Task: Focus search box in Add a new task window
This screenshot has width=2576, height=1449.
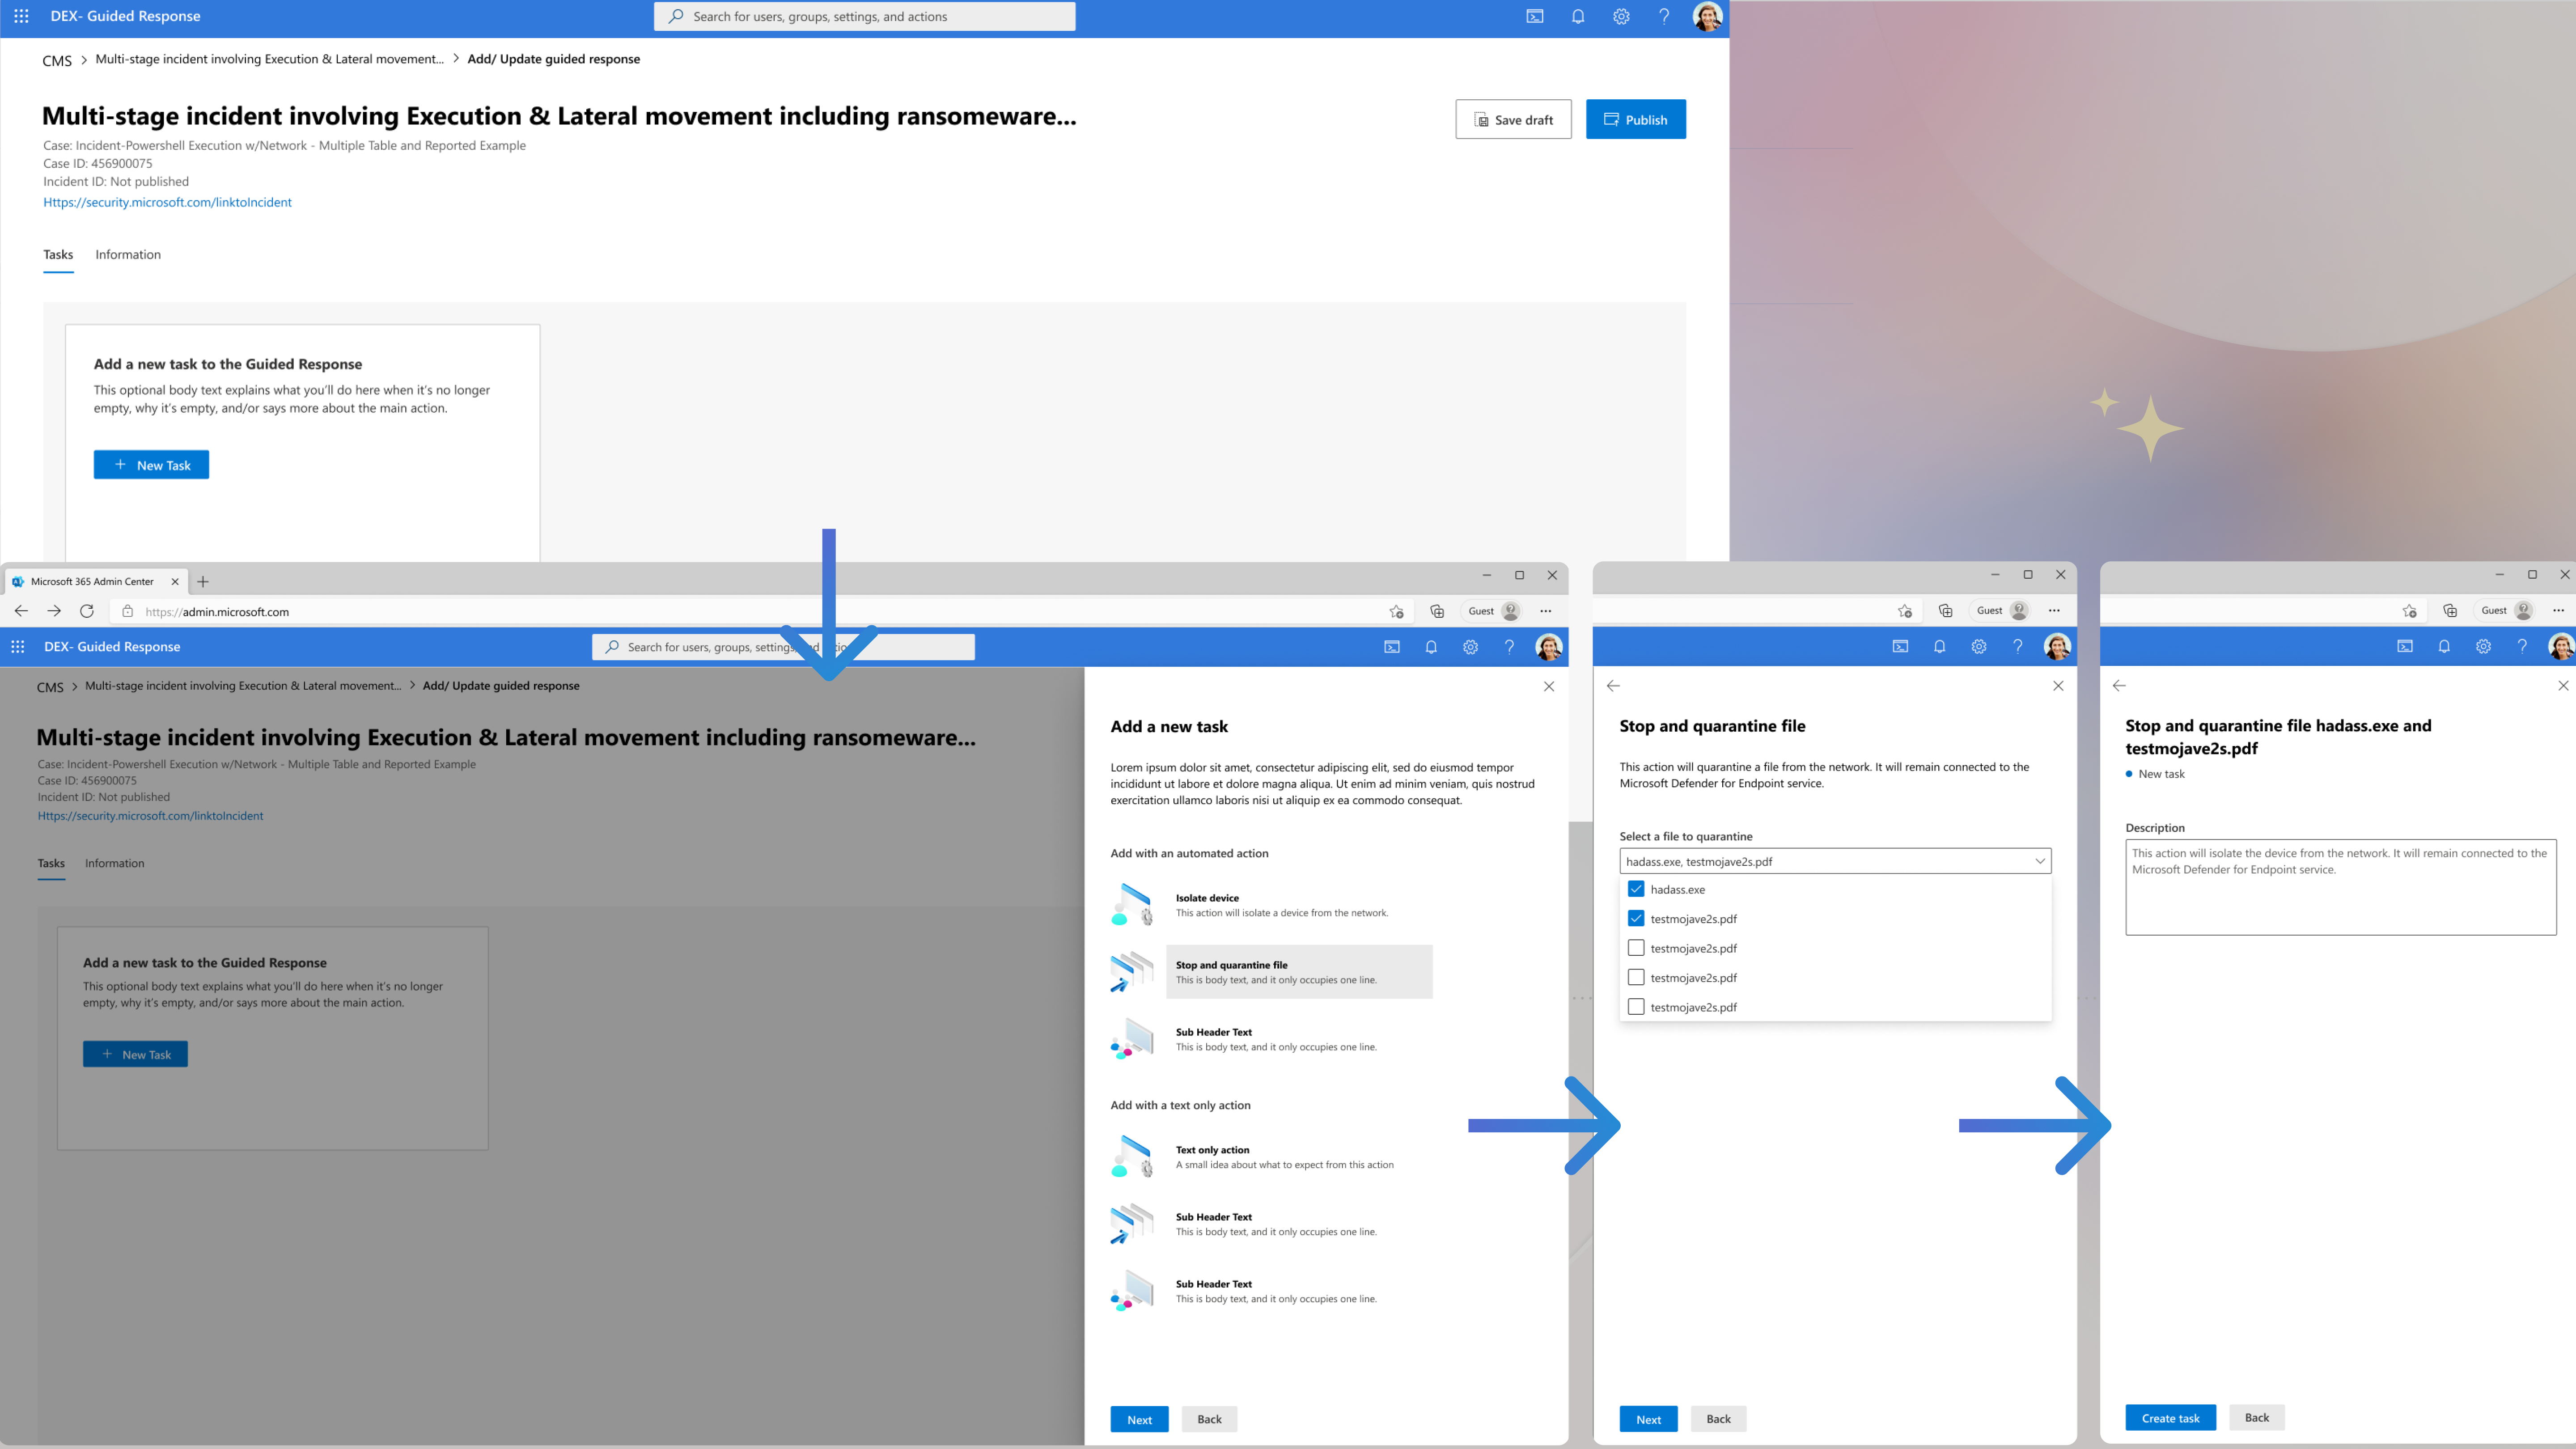Action: [783, 647]
